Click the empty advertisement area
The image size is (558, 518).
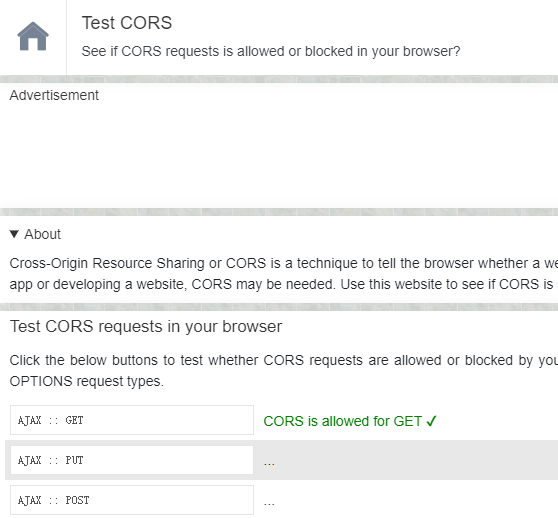tap(279, 155)
